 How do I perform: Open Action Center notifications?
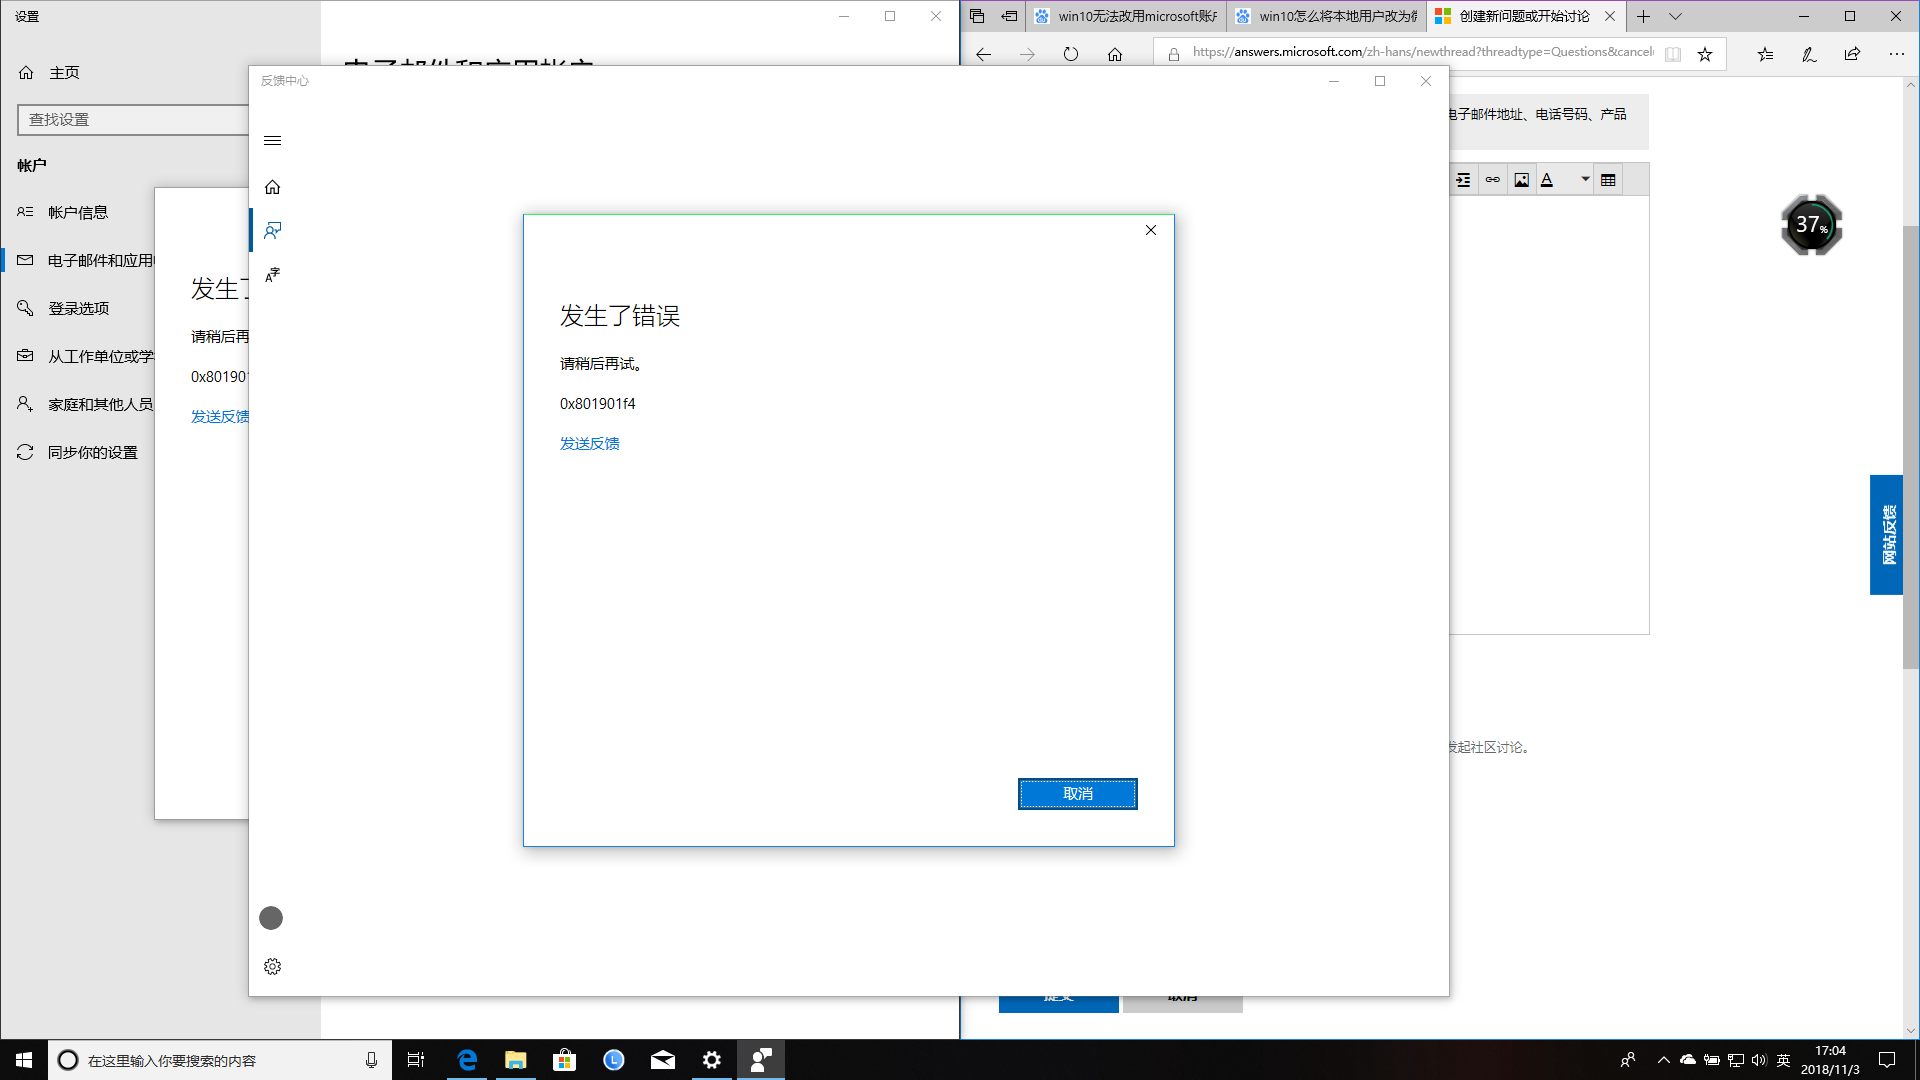point(1887,1060)
